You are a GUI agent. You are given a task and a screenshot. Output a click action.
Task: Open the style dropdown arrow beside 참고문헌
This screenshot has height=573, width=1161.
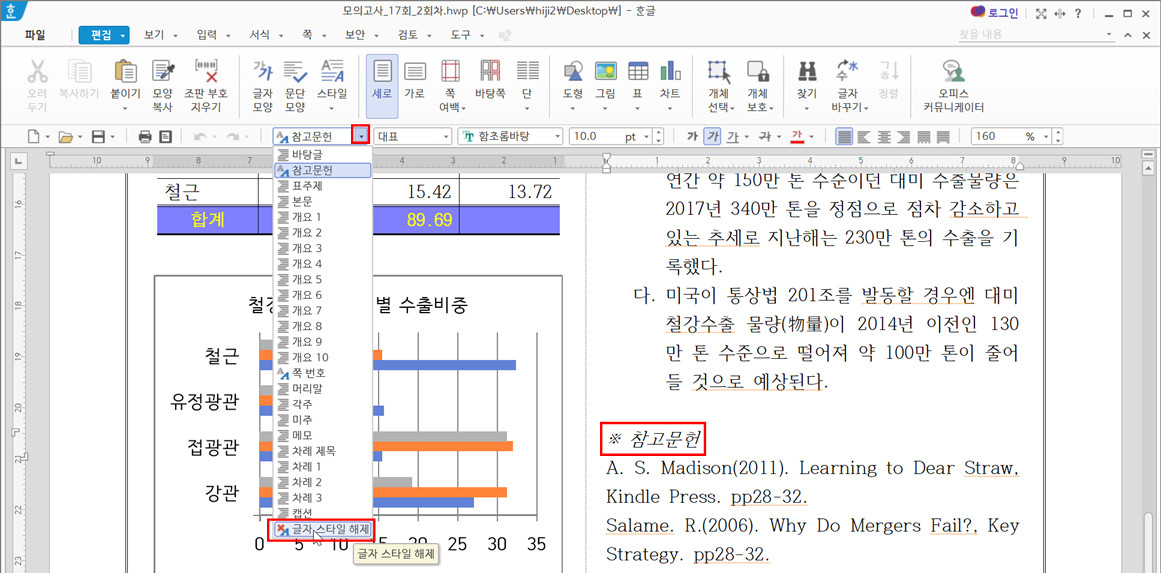[361, 136]
